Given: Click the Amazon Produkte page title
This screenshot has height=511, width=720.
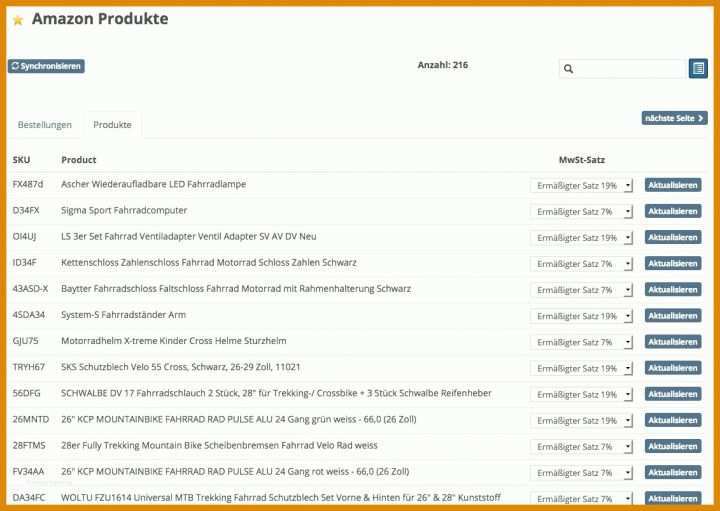Looking at the screenshot, I should [x=100, y=19].
